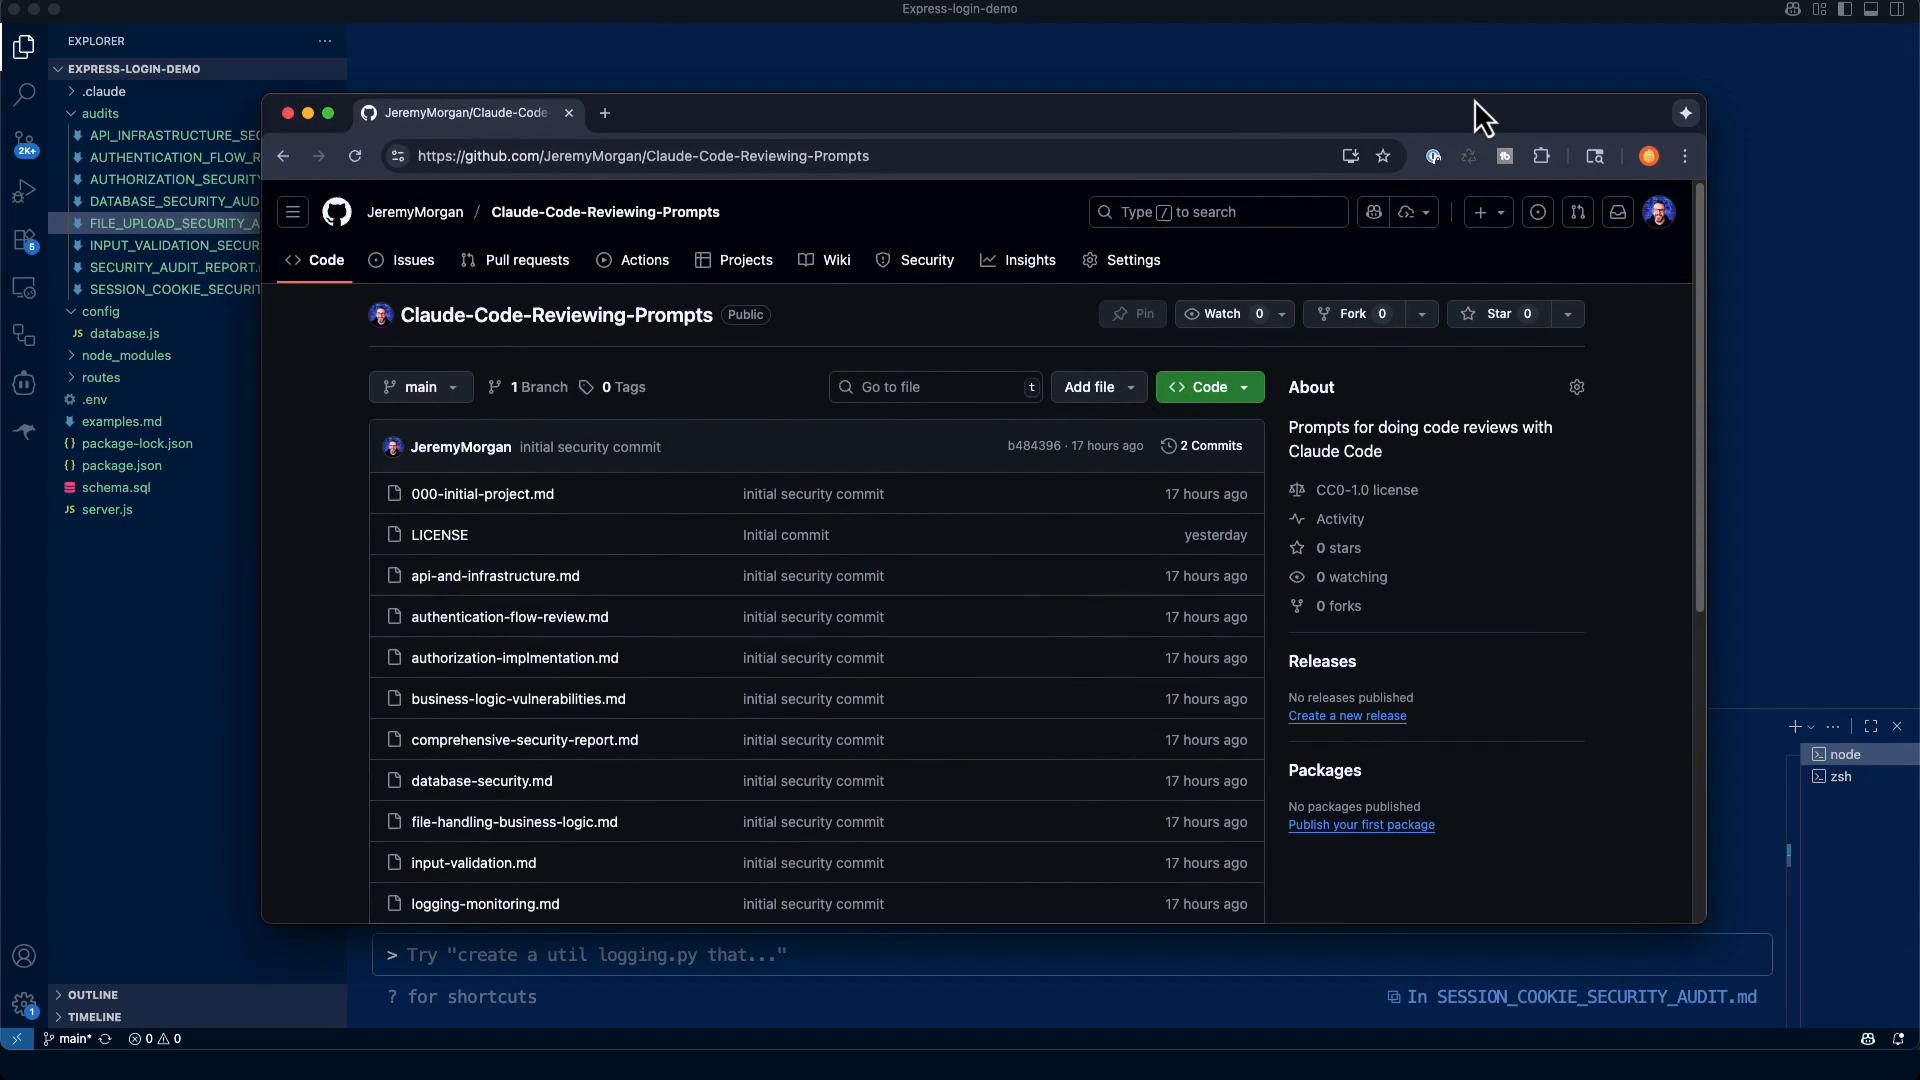1920x1080 pixels.
Task: Star the repository
Action: point(1498,314)
